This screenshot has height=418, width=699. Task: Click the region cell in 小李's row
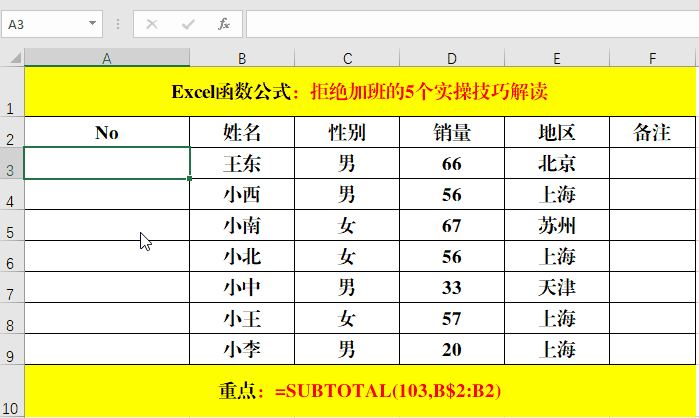[x=557, y=349]
